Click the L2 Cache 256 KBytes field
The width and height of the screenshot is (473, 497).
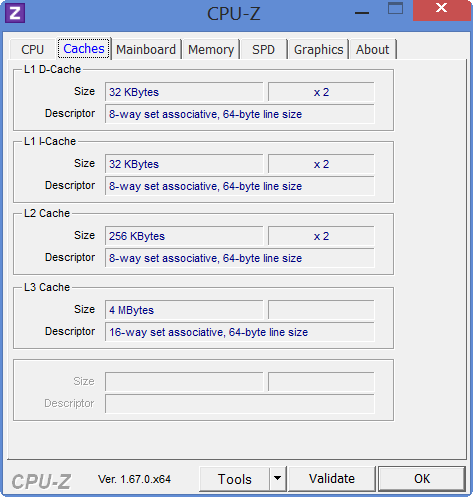click(184, 236)
